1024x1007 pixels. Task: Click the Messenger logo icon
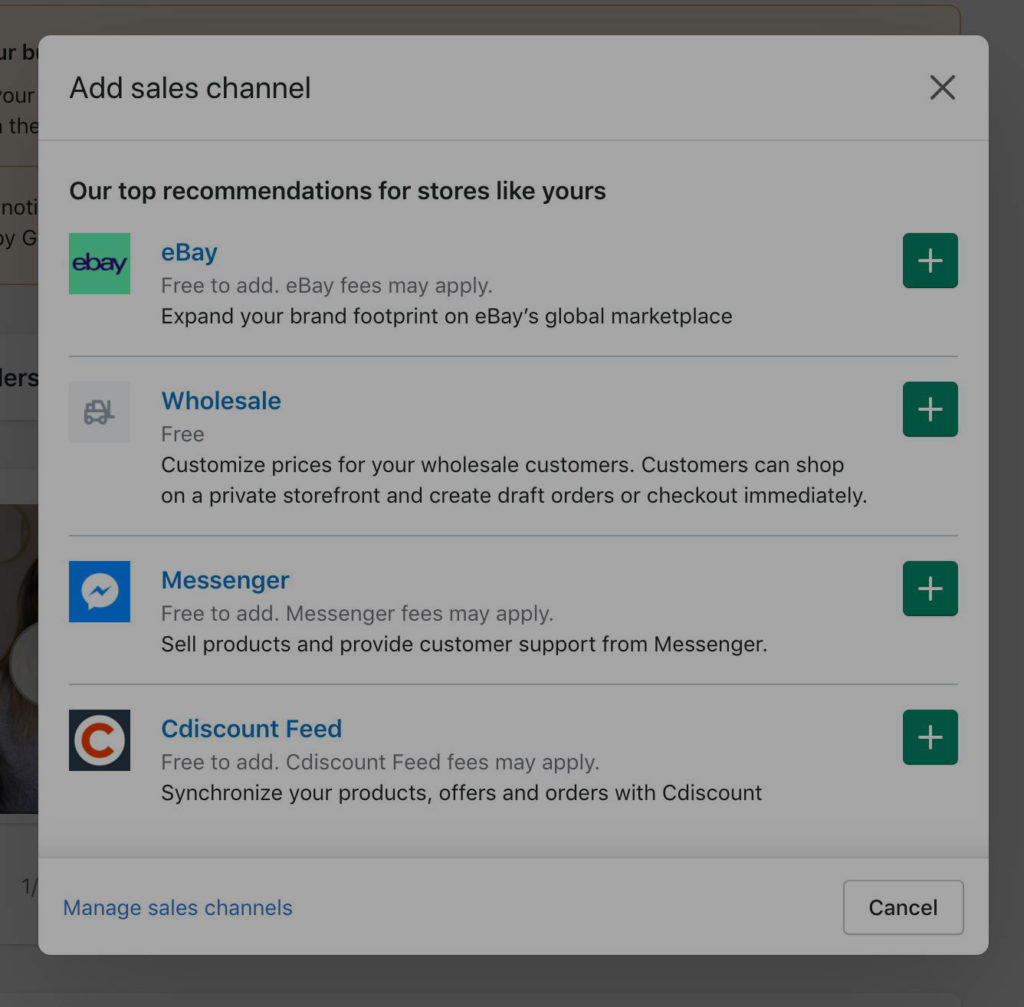(99, 592)
